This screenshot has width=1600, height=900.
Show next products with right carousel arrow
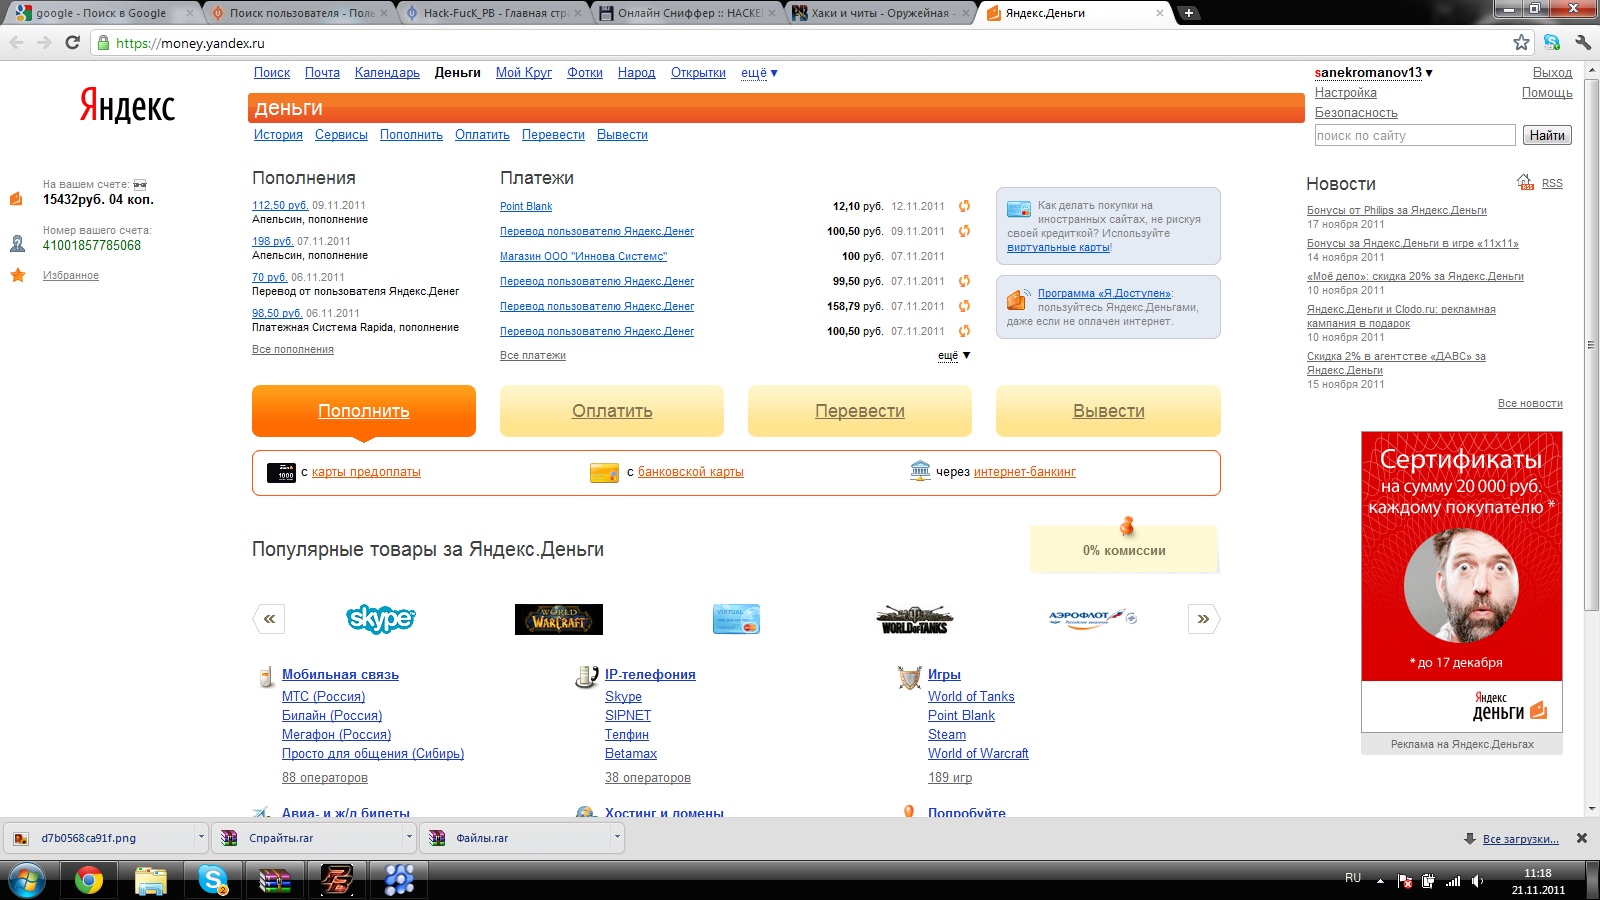[1203, 619]
